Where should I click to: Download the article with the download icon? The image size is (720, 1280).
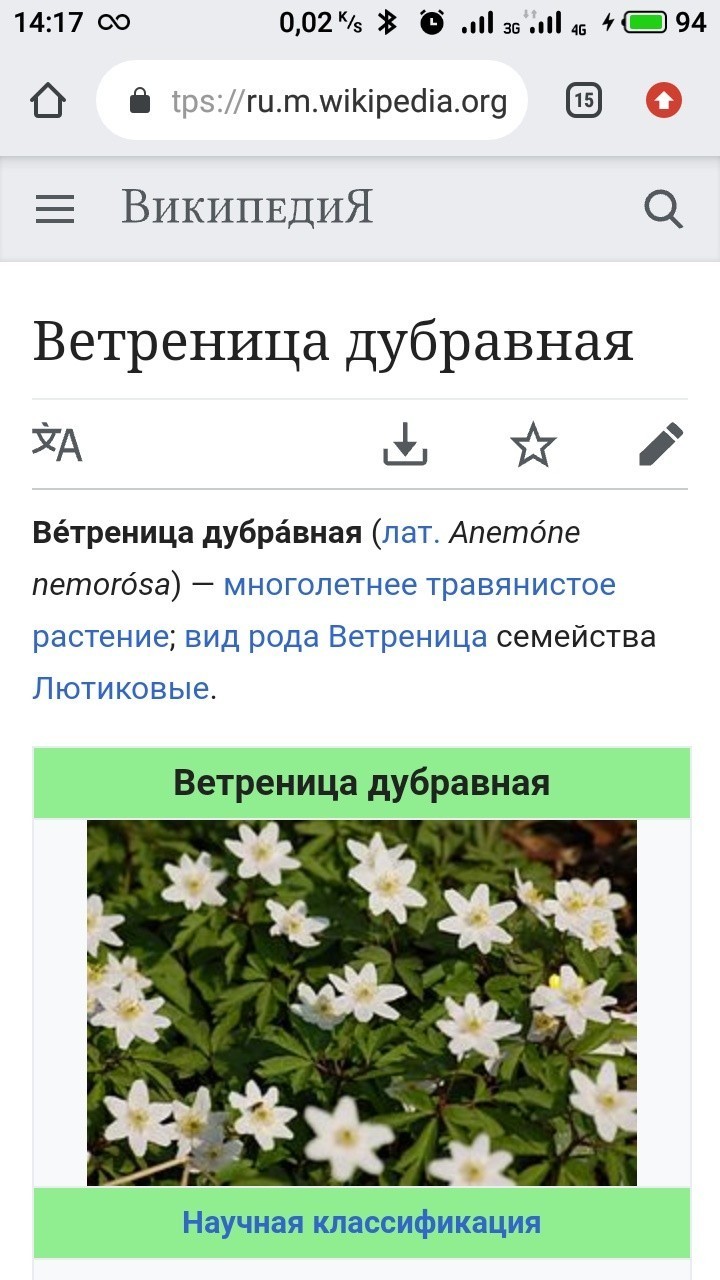[405, 444]
